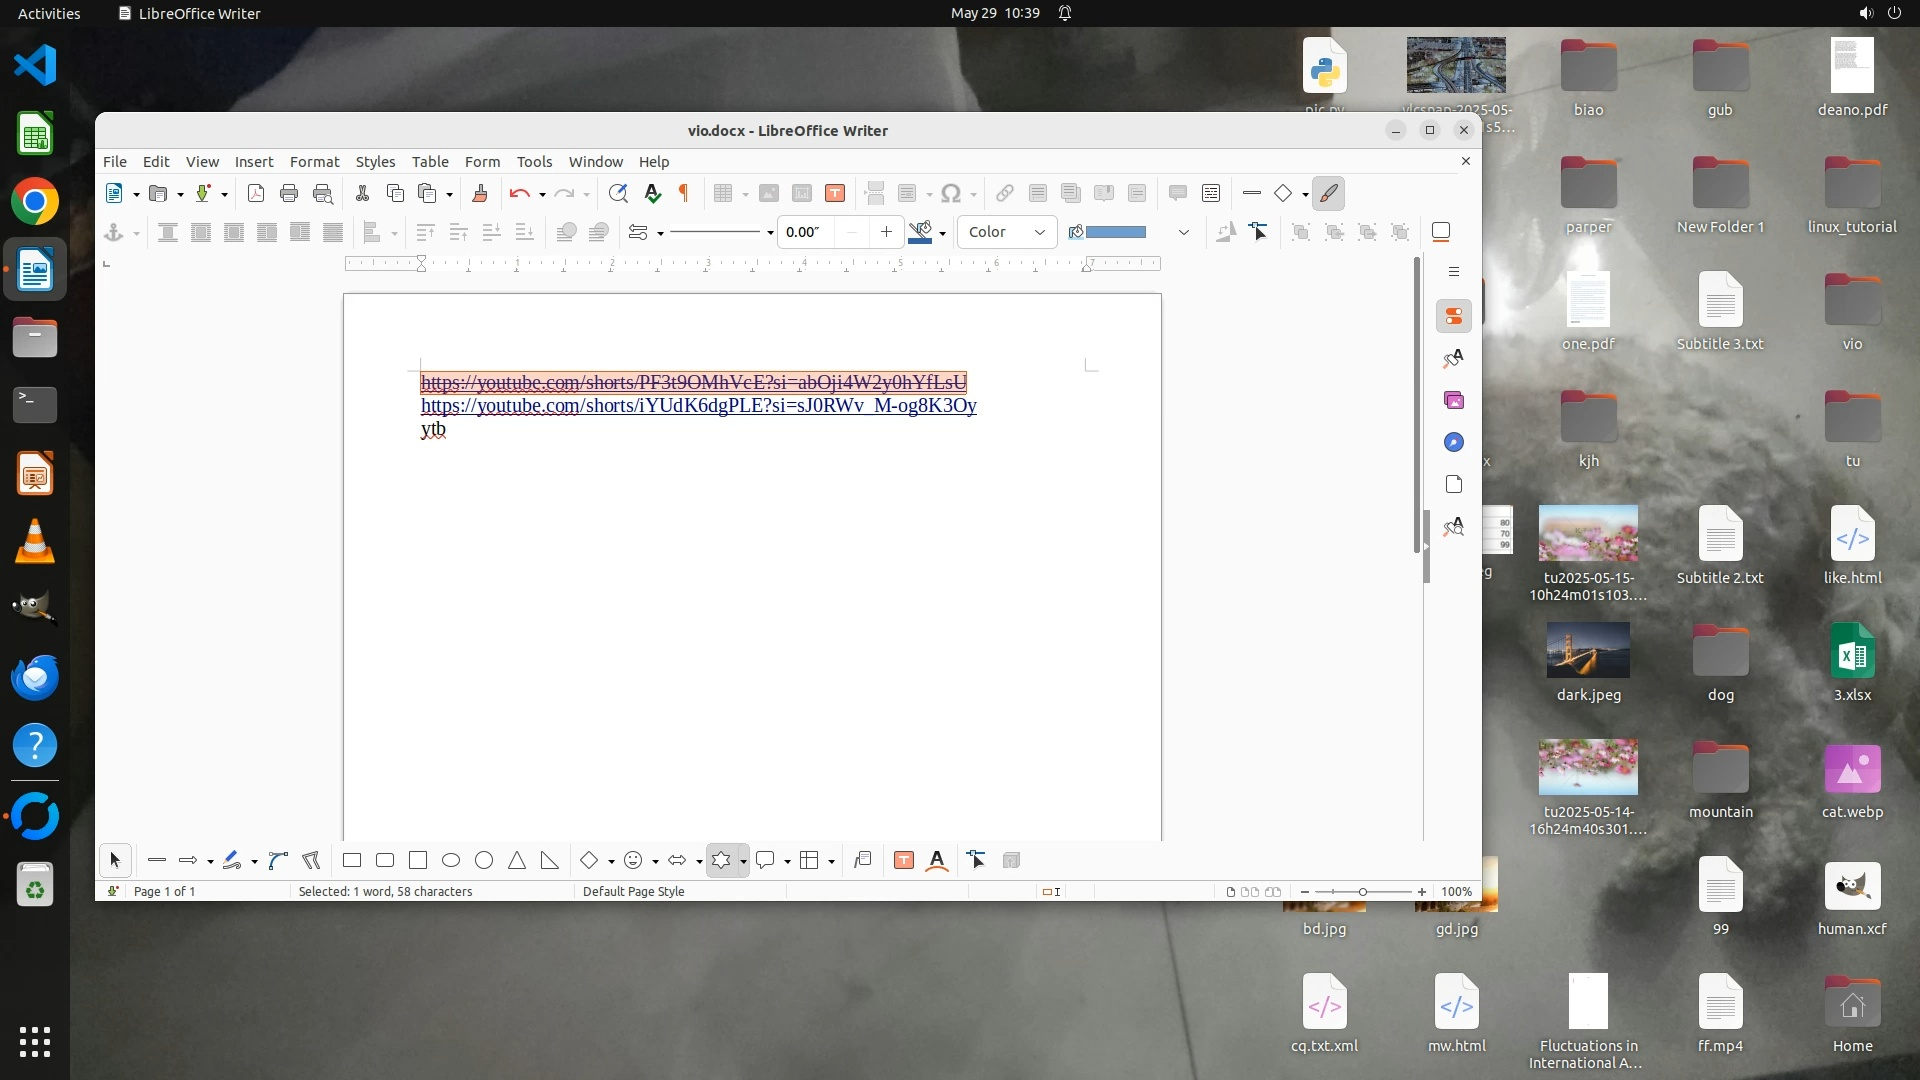Open the area fill style Color dropdown
This screenshot has height=1080, width=1920.
(1007, 232)
